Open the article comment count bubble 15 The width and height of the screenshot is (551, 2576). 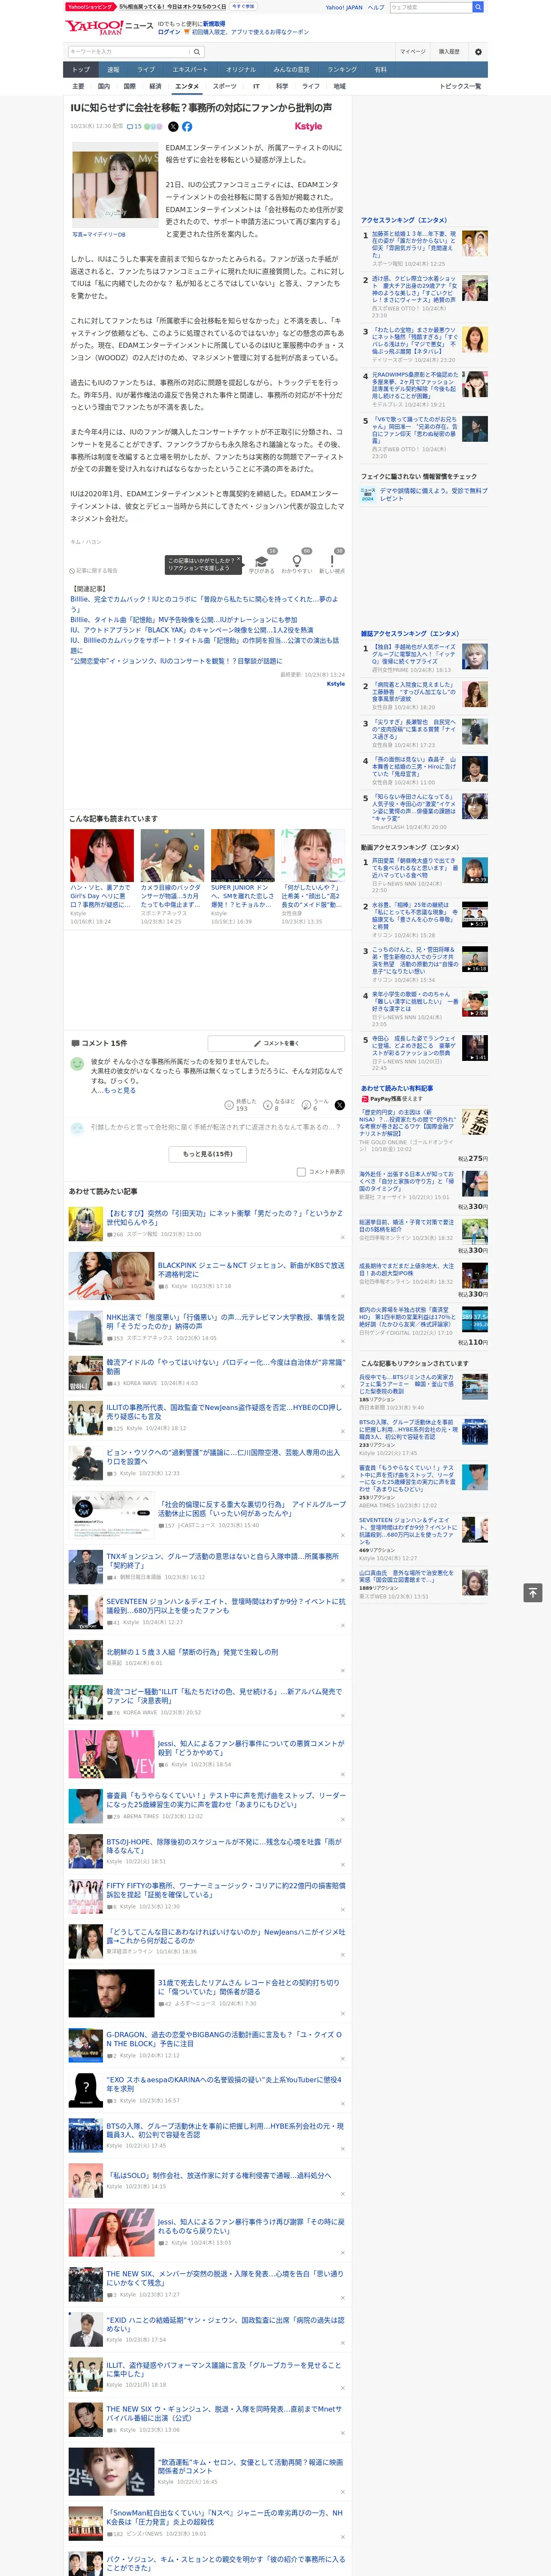[134, 127]
